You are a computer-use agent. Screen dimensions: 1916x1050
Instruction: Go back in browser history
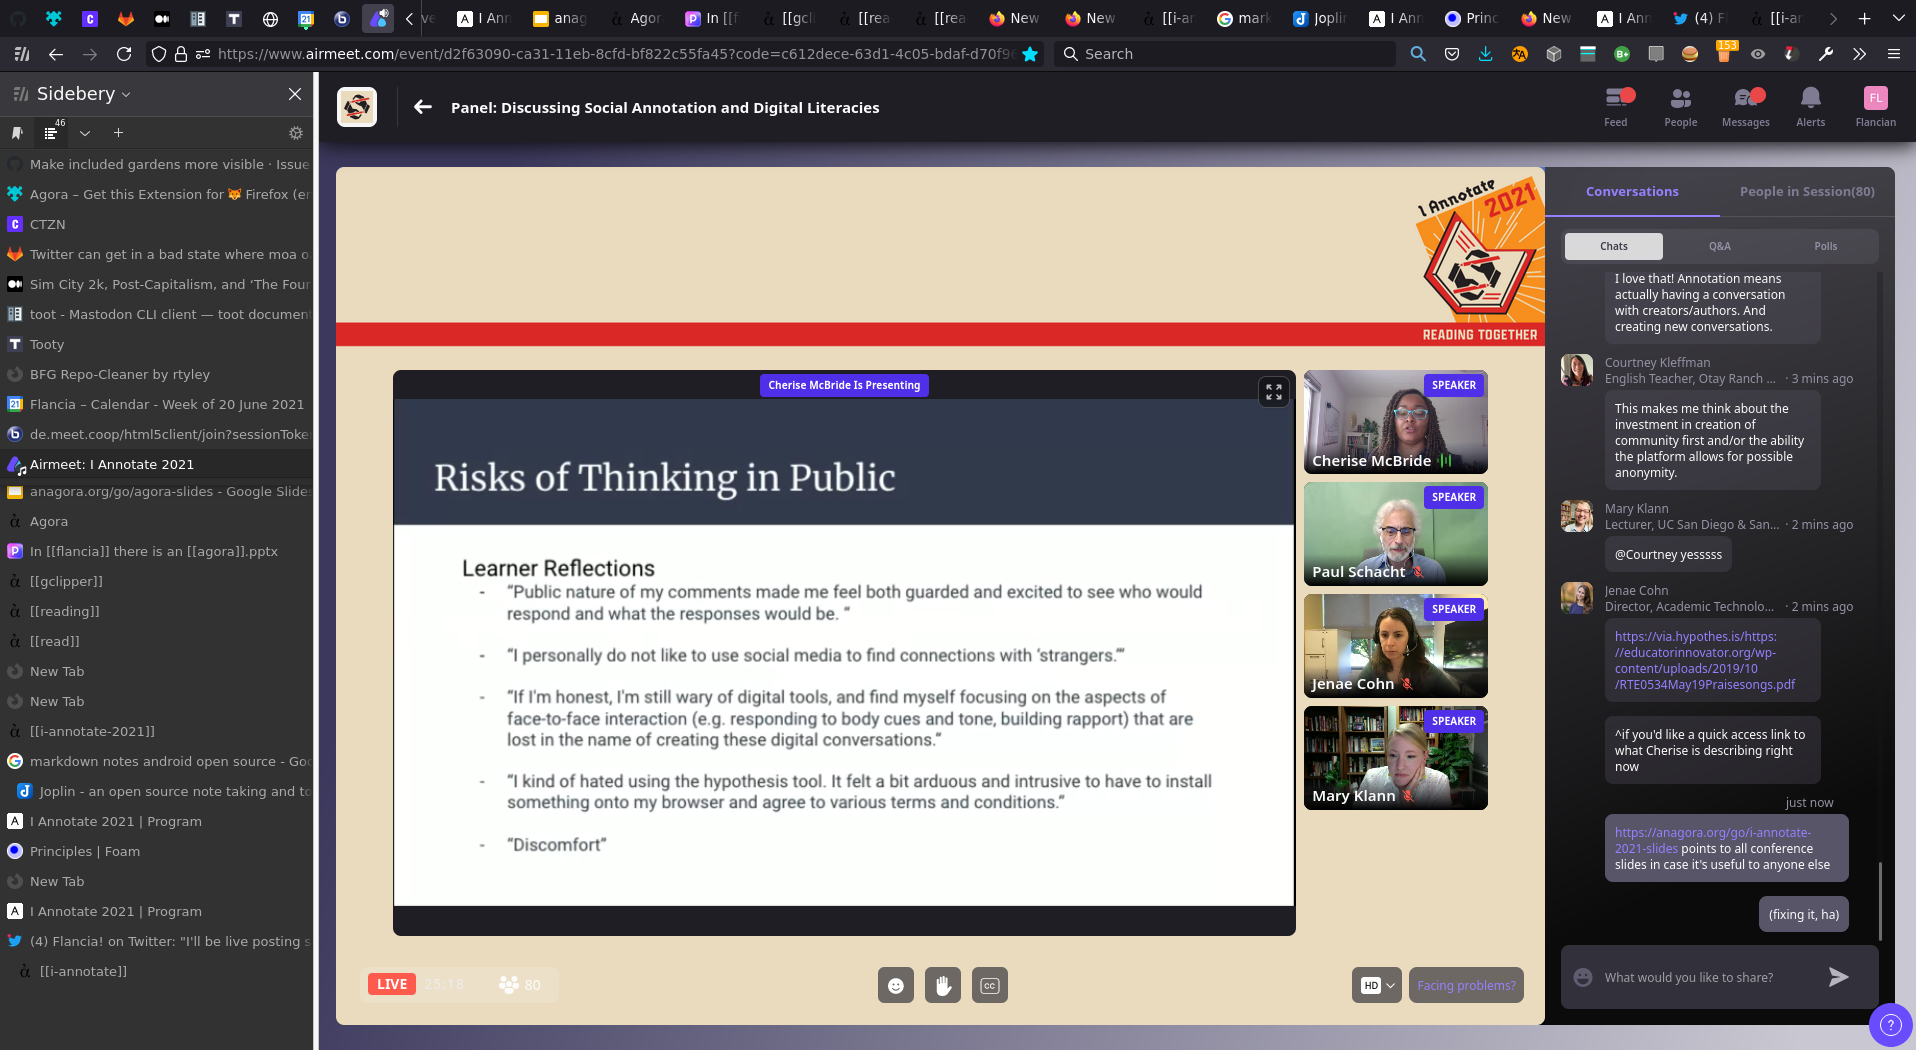pos(56,54)
